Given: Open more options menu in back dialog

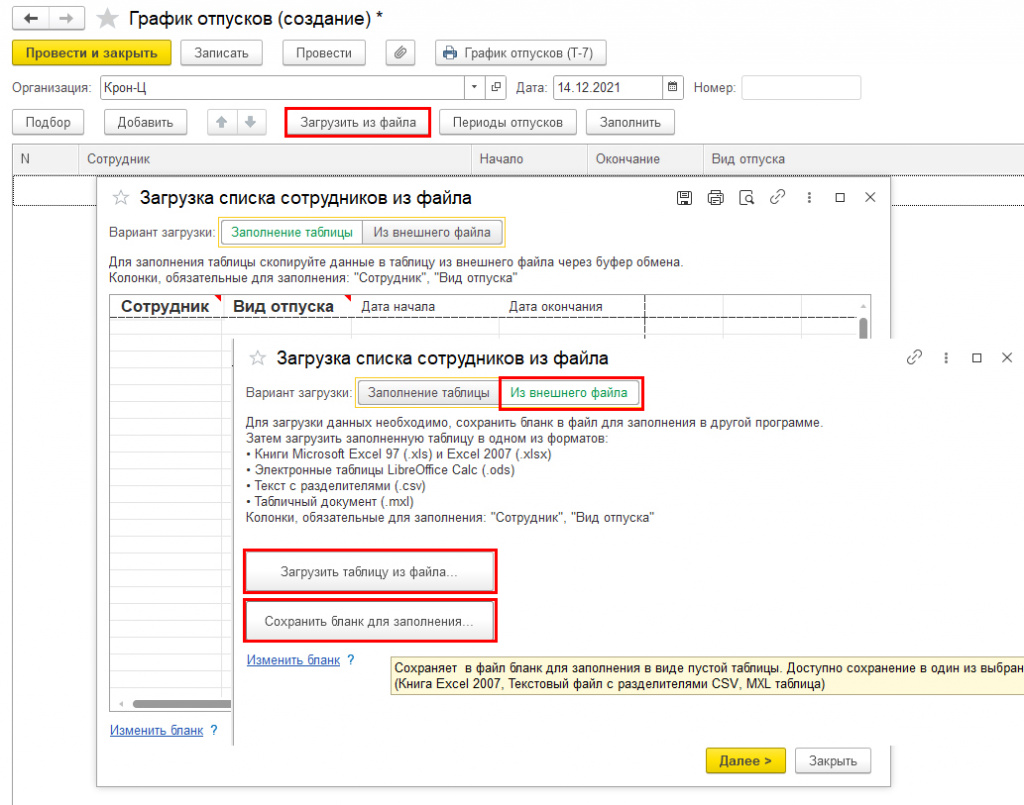Looking at the screenshot, I should (x=809, y=198).
